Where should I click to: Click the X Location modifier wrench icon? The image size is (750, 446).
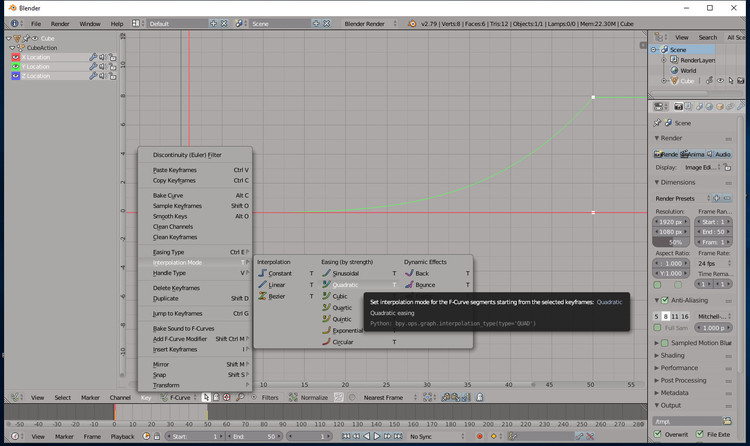tap(93, 57)
